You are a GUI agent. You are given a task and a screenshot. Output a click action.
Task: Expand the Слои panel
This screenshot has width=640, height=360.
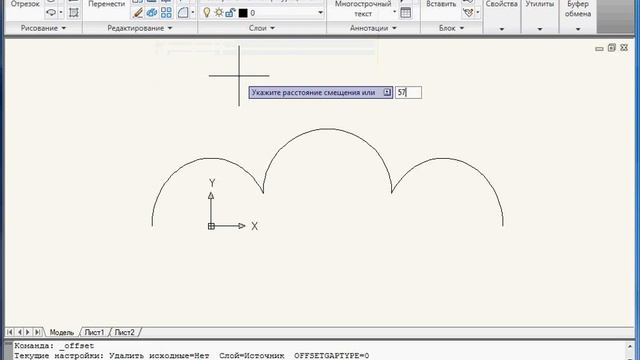tap(262, 28)
